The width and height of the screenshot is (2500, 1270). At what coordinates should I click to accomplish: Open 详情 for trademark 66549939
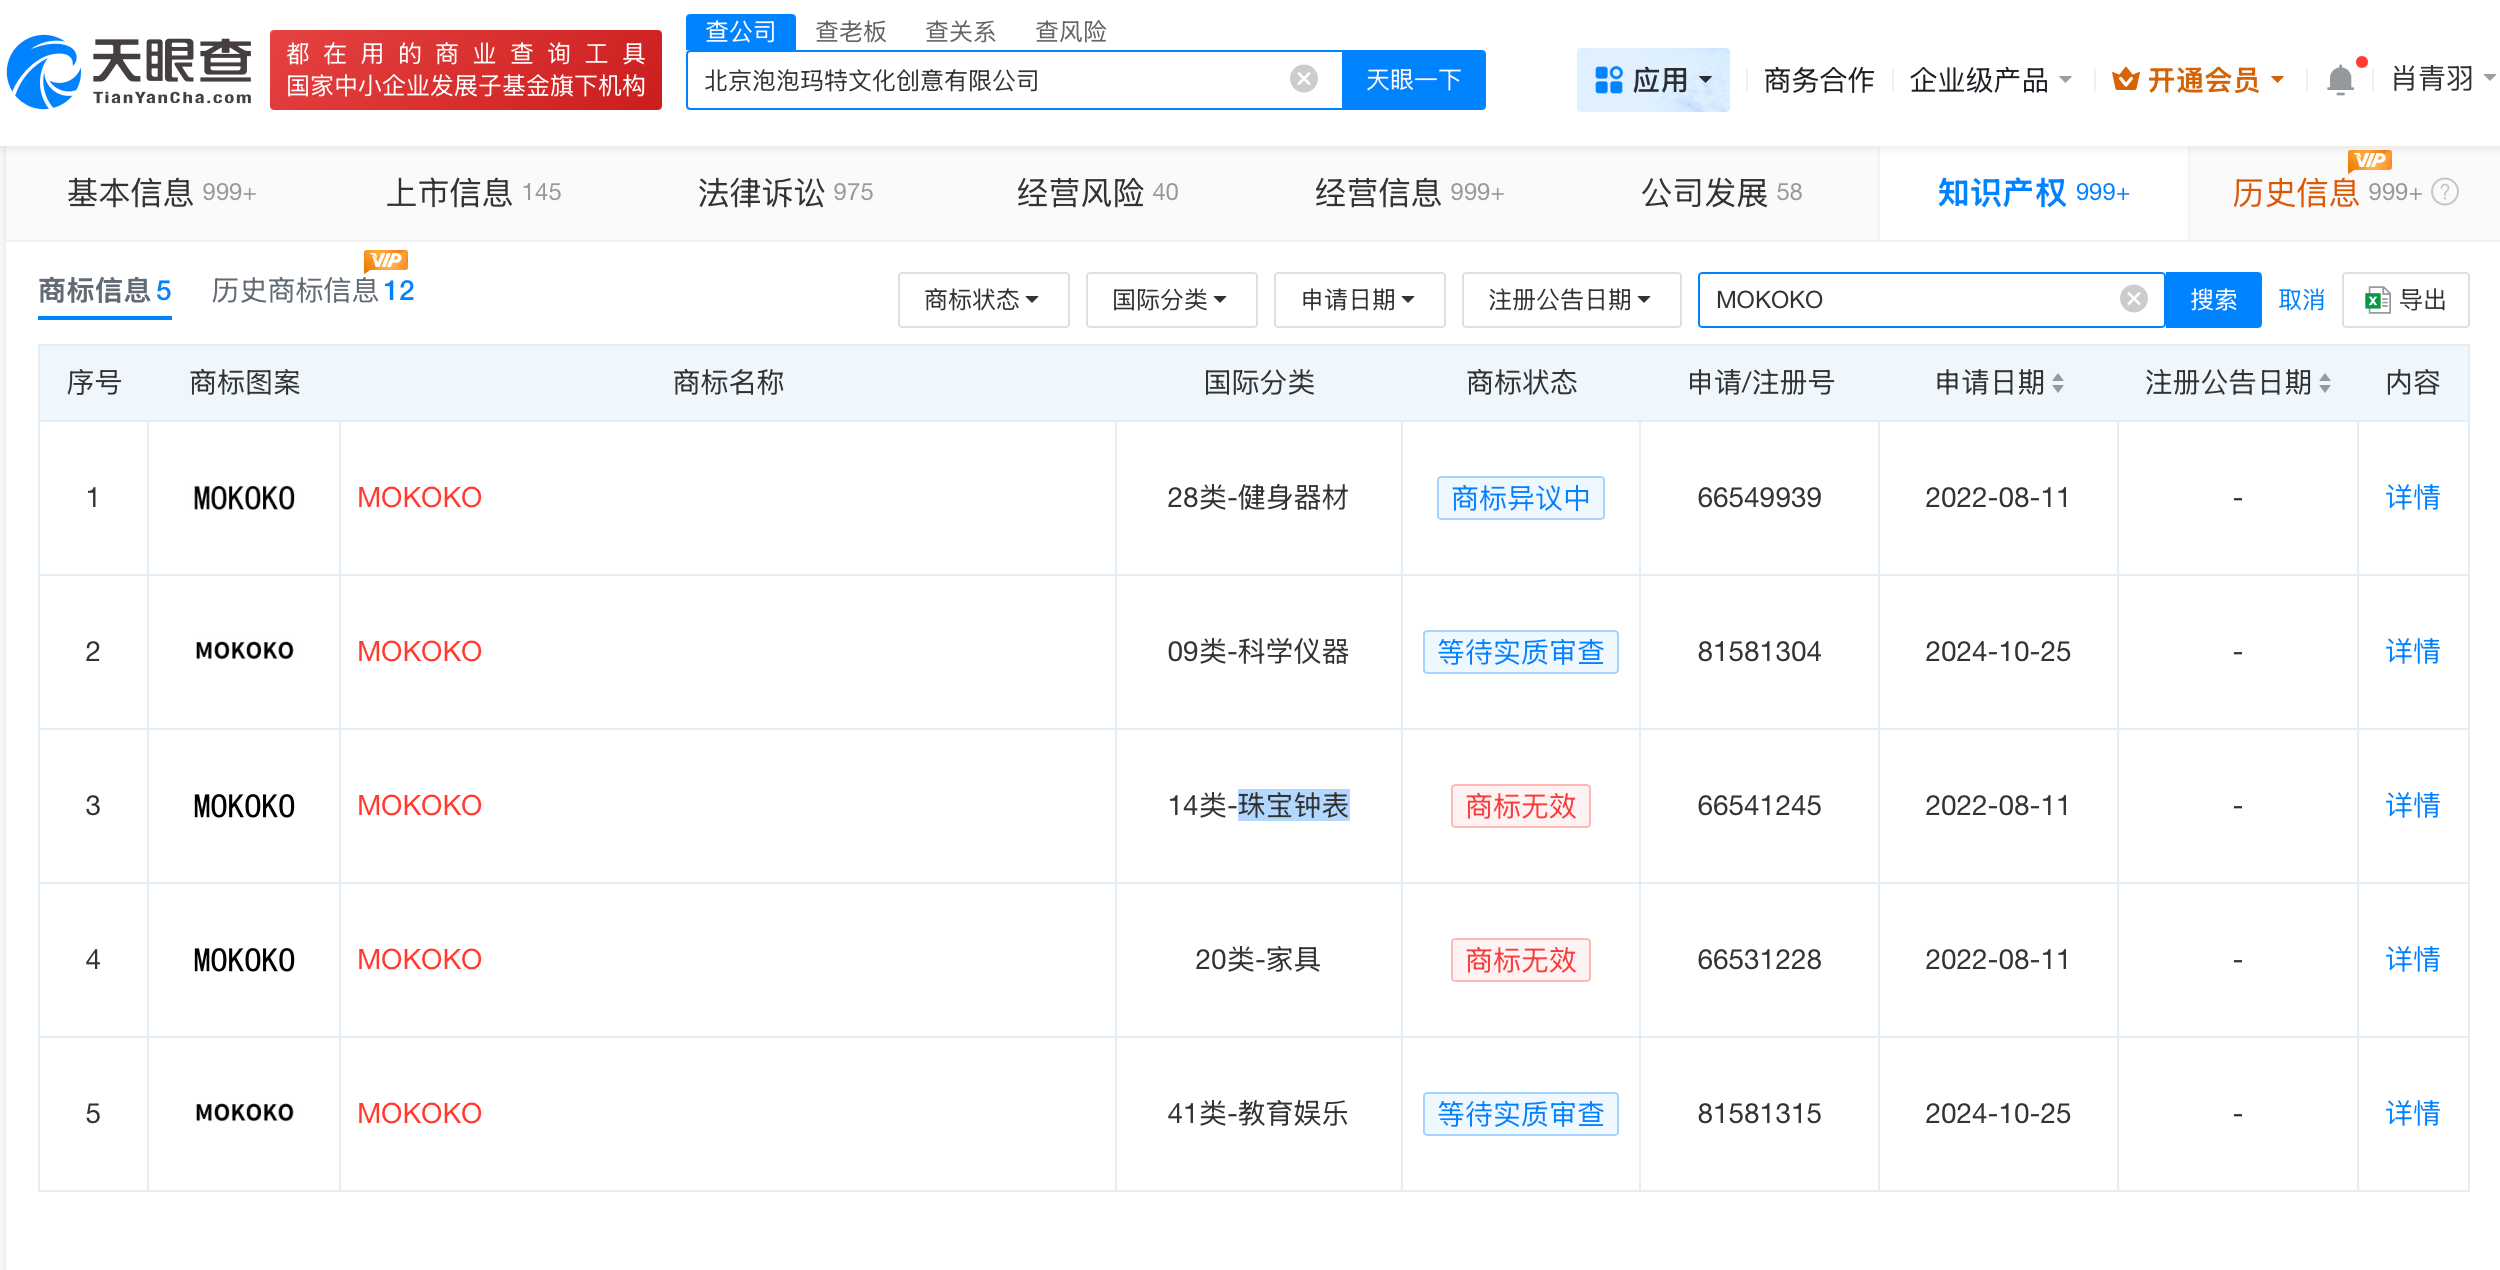pos(2412,497)
